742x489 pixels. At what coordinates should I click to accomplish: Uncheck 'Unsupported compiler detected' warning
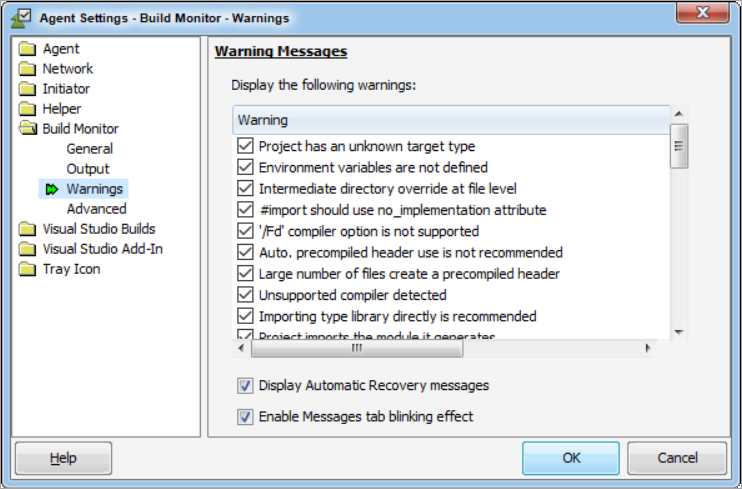tap(245, 295)
